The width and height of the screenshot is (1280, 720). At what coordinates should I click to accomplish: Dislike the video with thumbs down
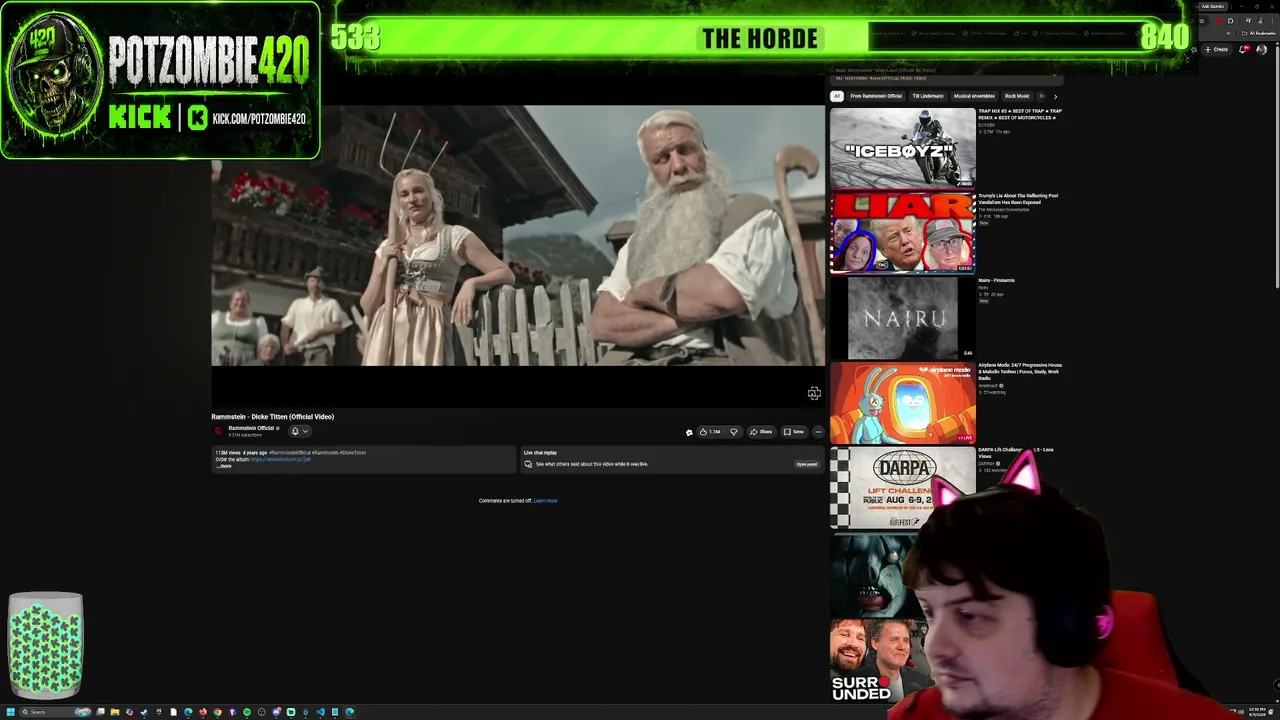tap(734, 432)
